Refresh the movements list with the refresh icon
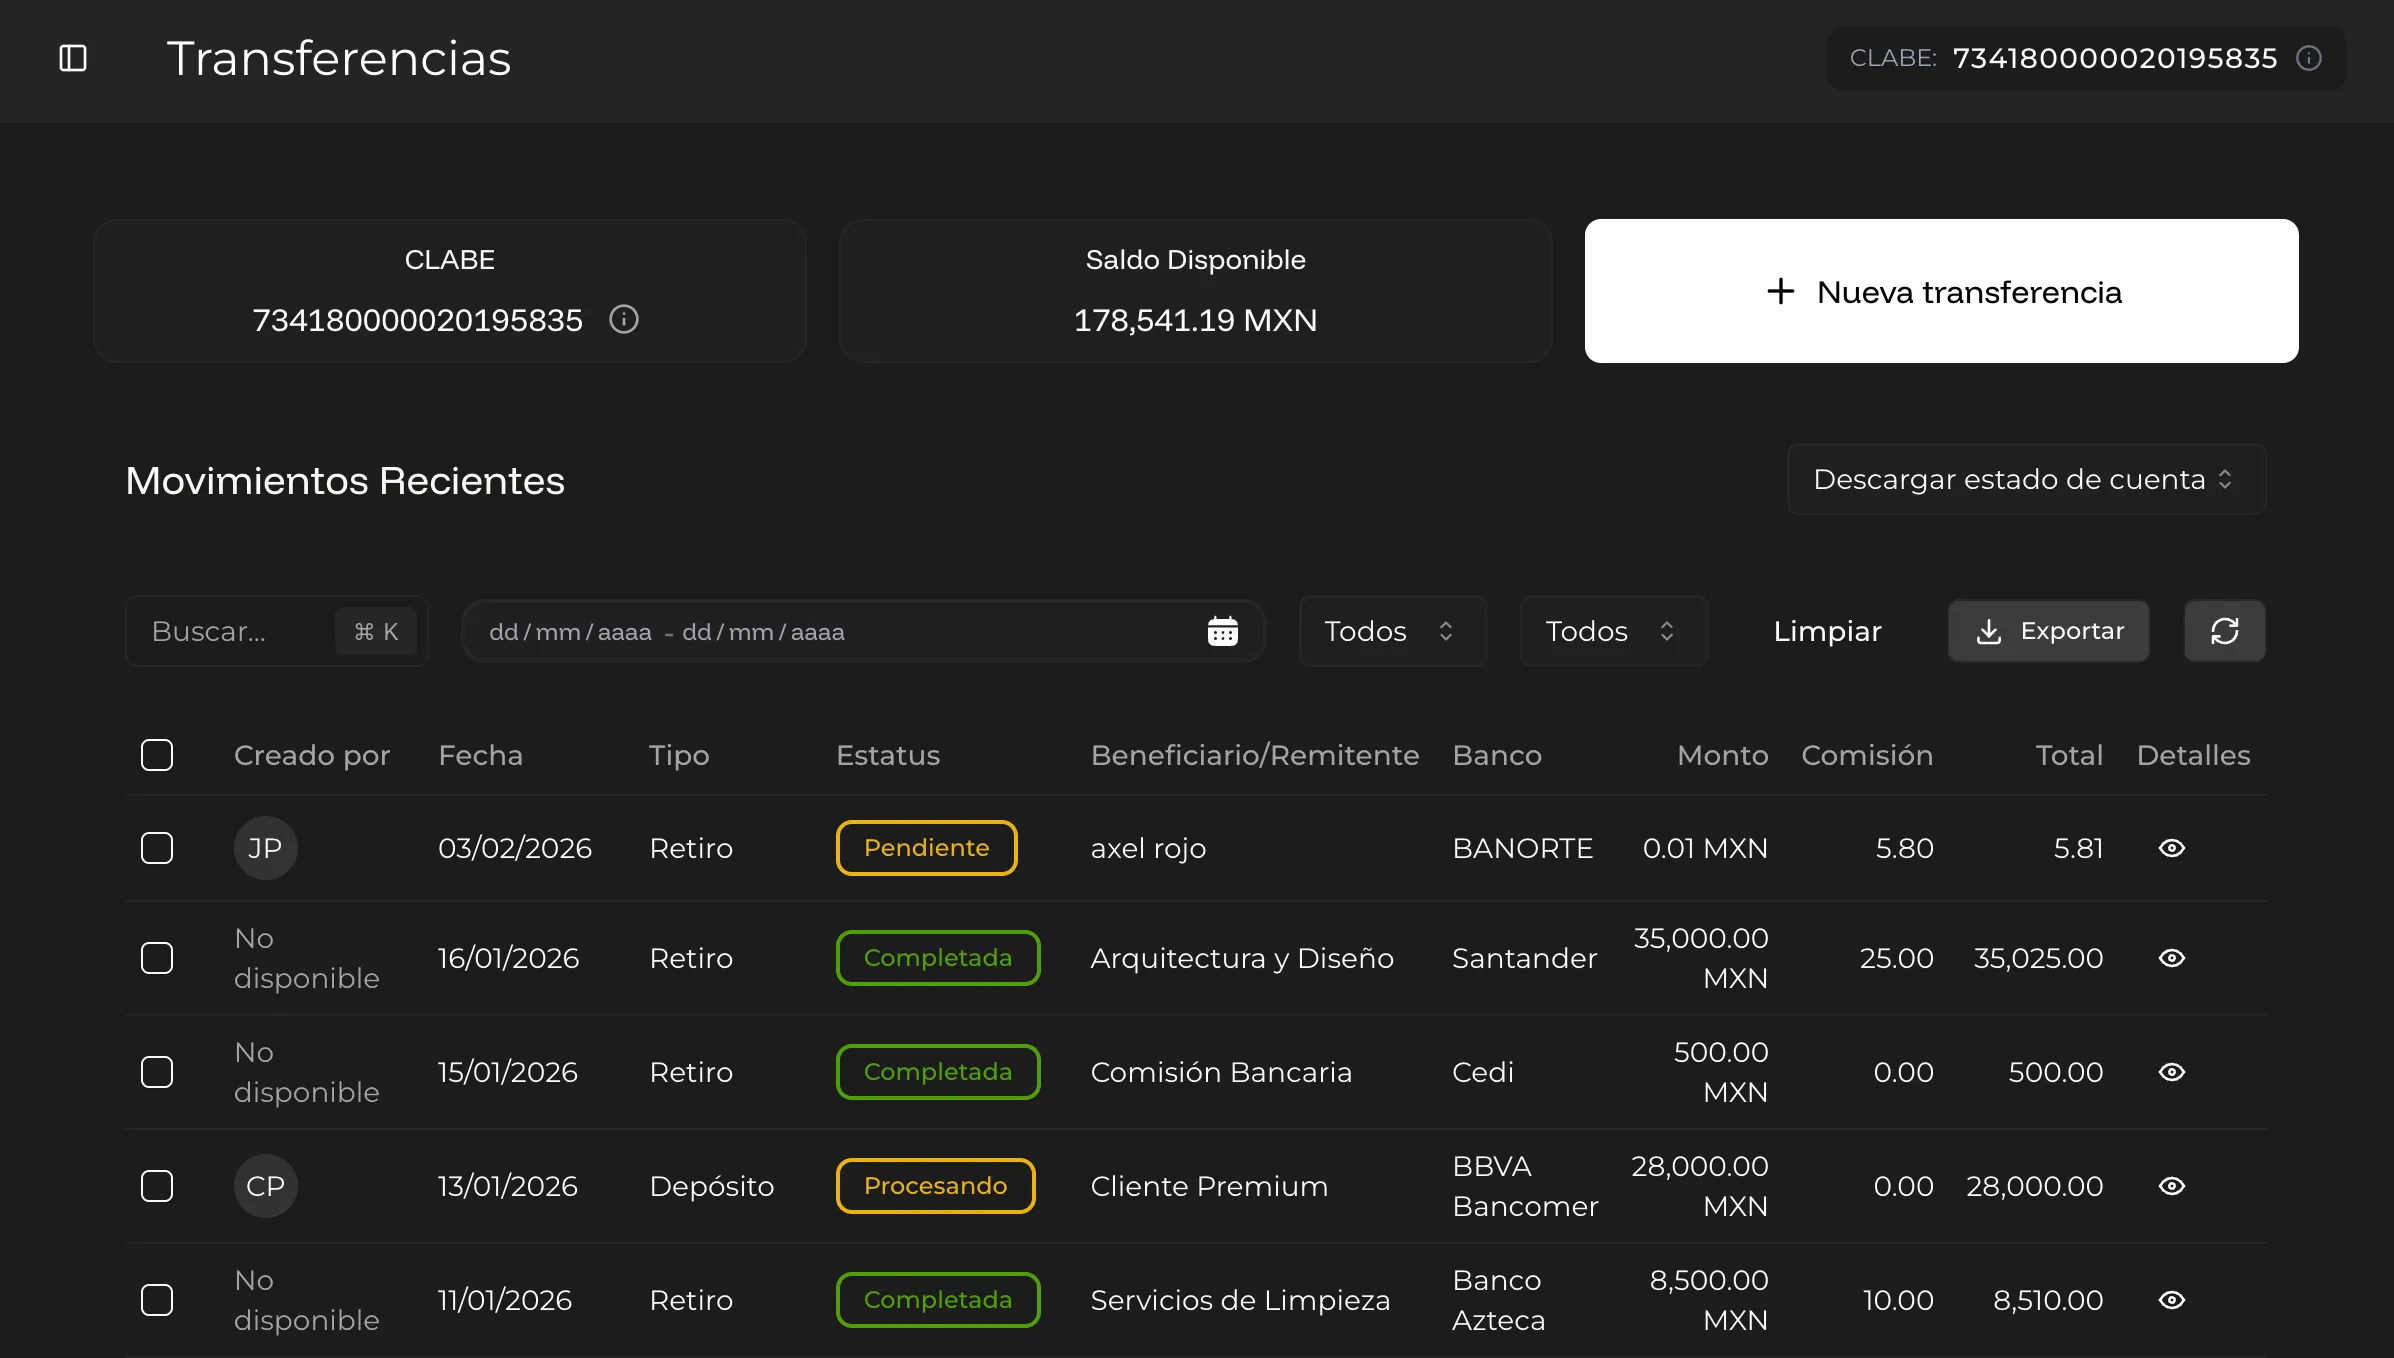The height and width of the screenshot is (1358, 2394). [x=2224, y=631]
